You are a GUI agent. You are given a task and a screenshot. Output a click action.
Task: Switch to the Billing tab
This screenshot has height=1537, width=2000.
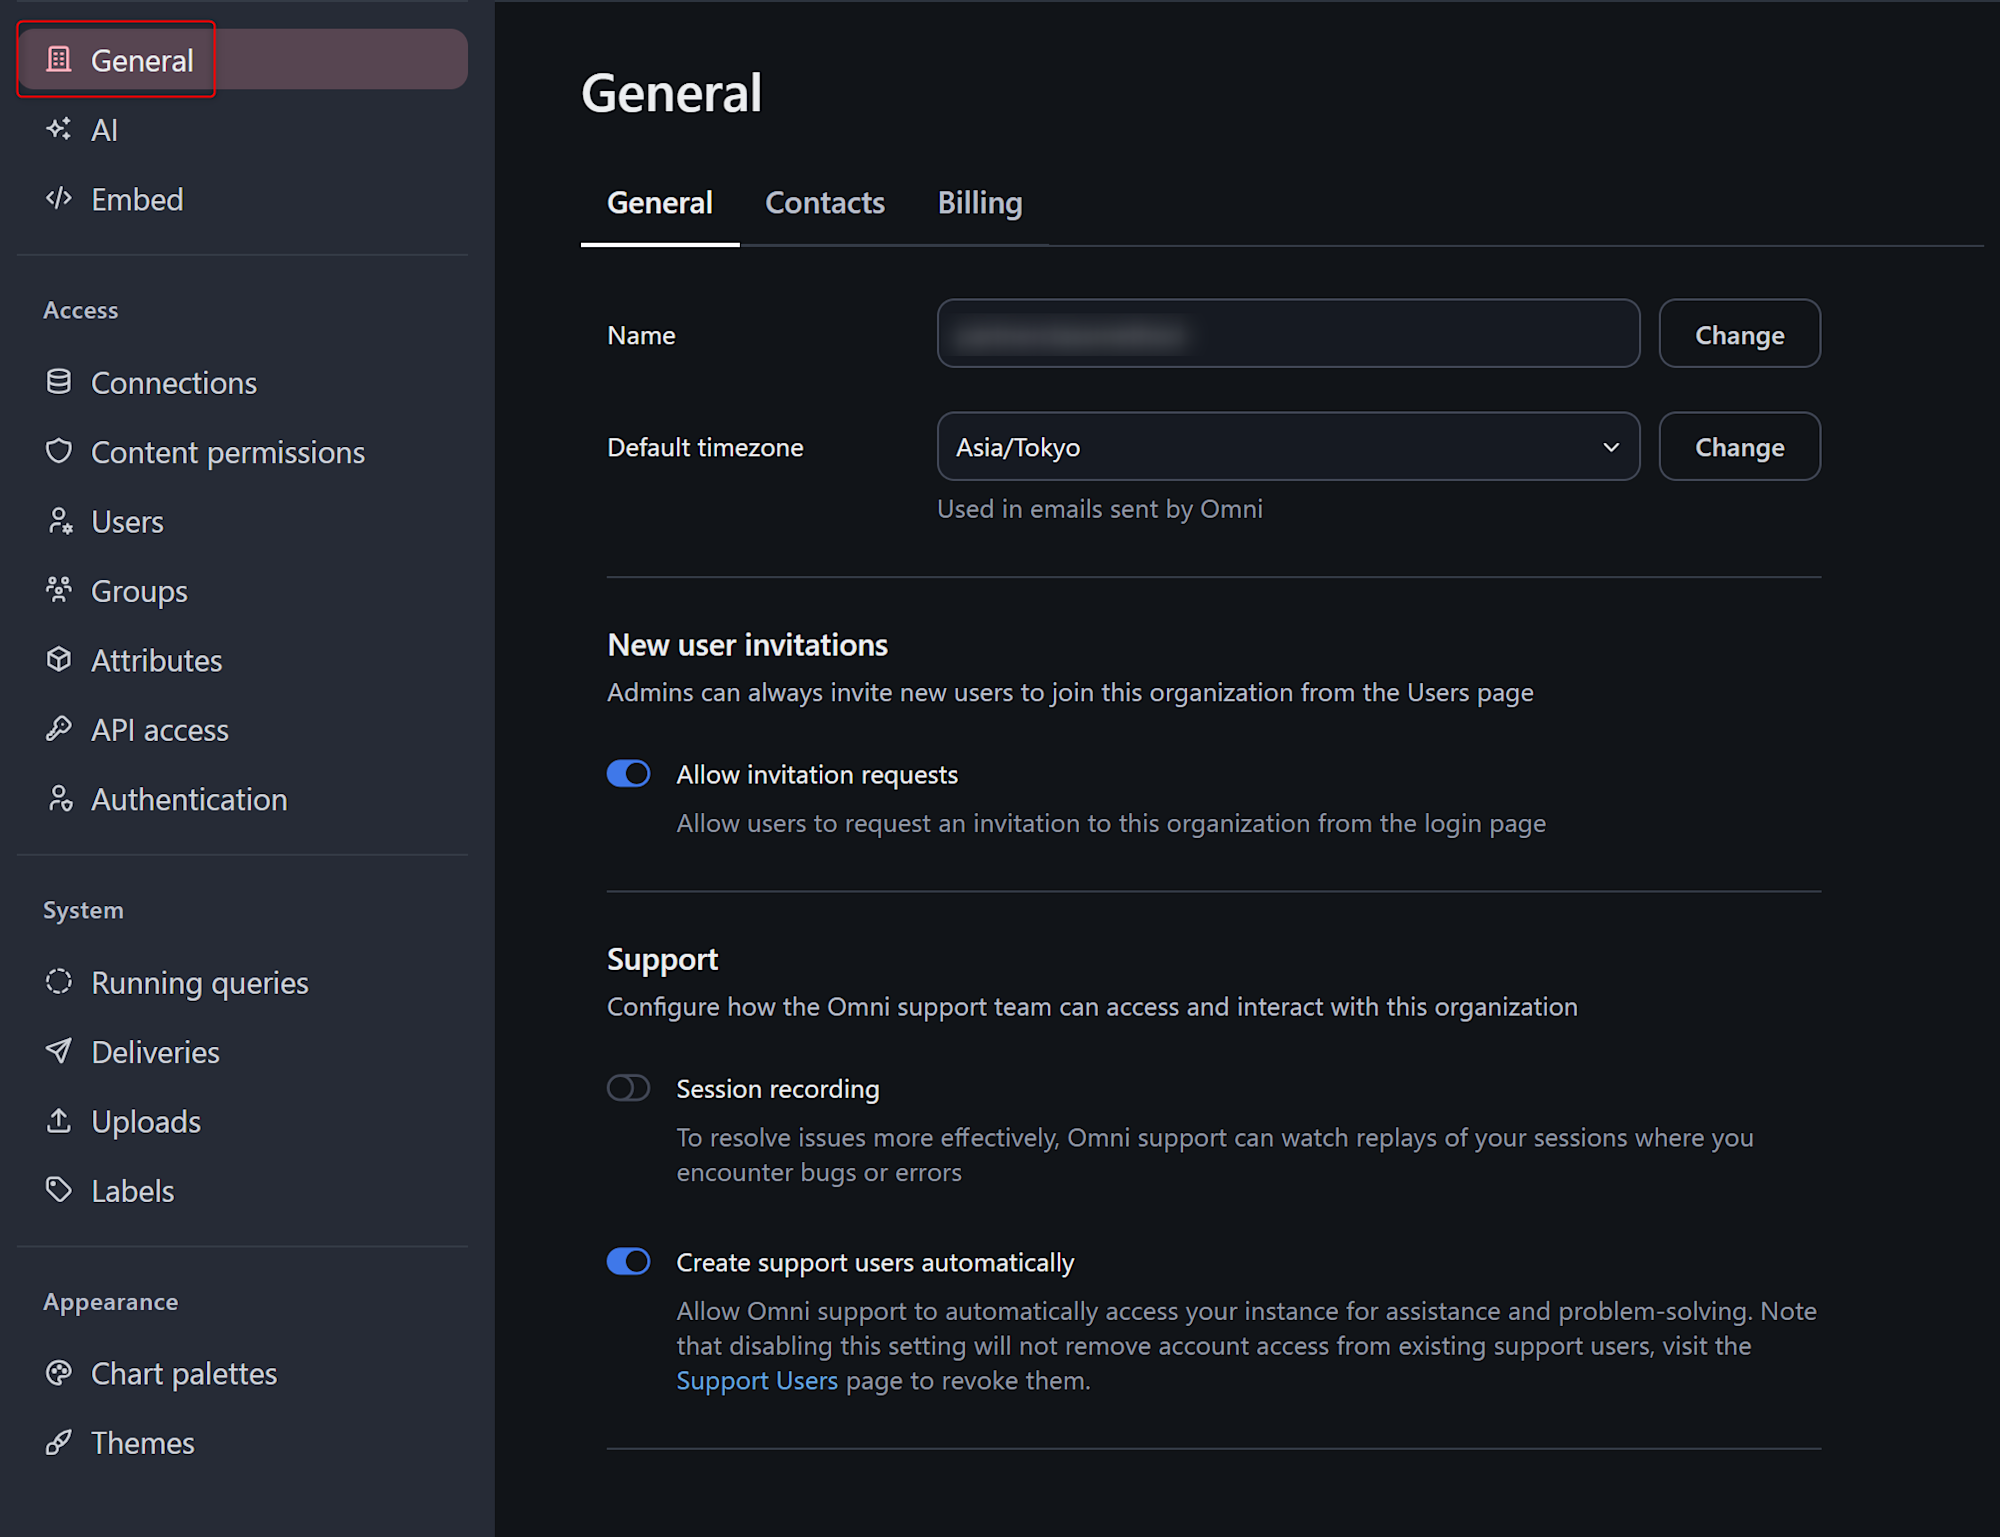[x=979, y=203]
